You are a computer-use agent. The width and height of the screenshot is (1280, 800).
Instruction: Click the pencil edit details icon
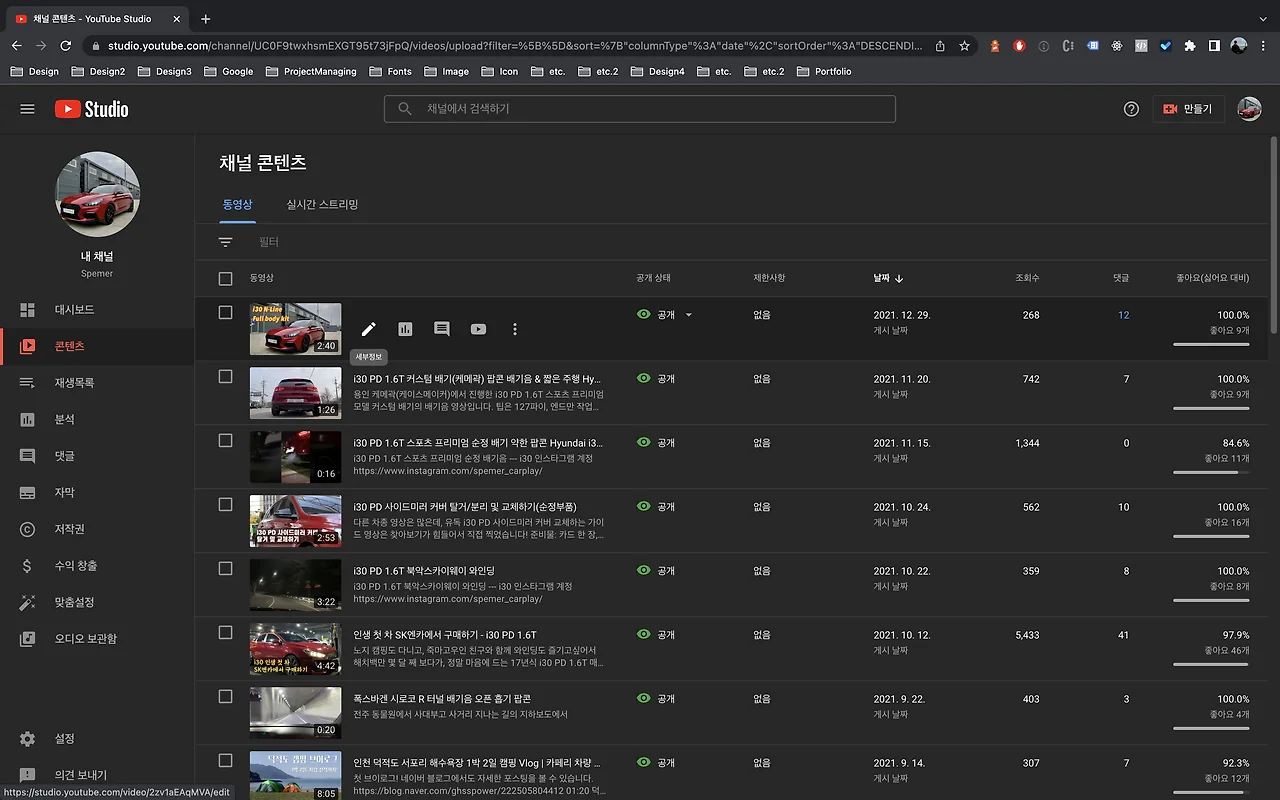[369, 329]
